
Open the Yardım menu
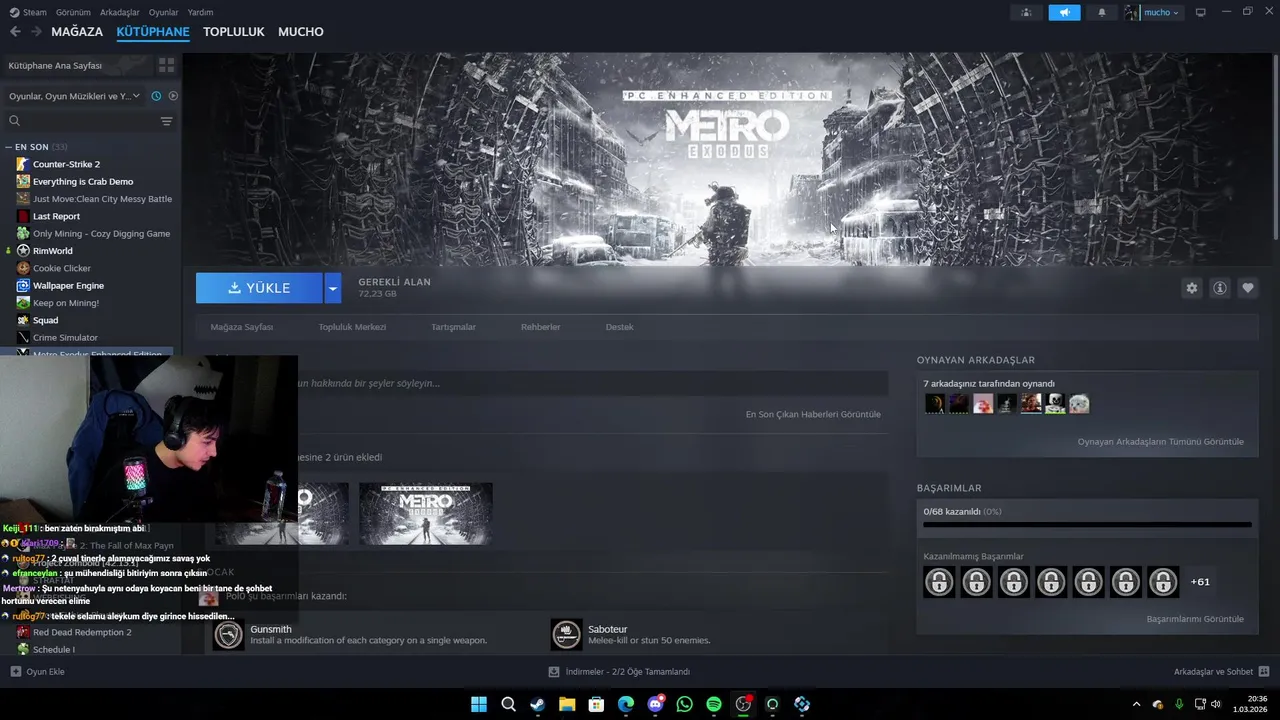point(200,12)
